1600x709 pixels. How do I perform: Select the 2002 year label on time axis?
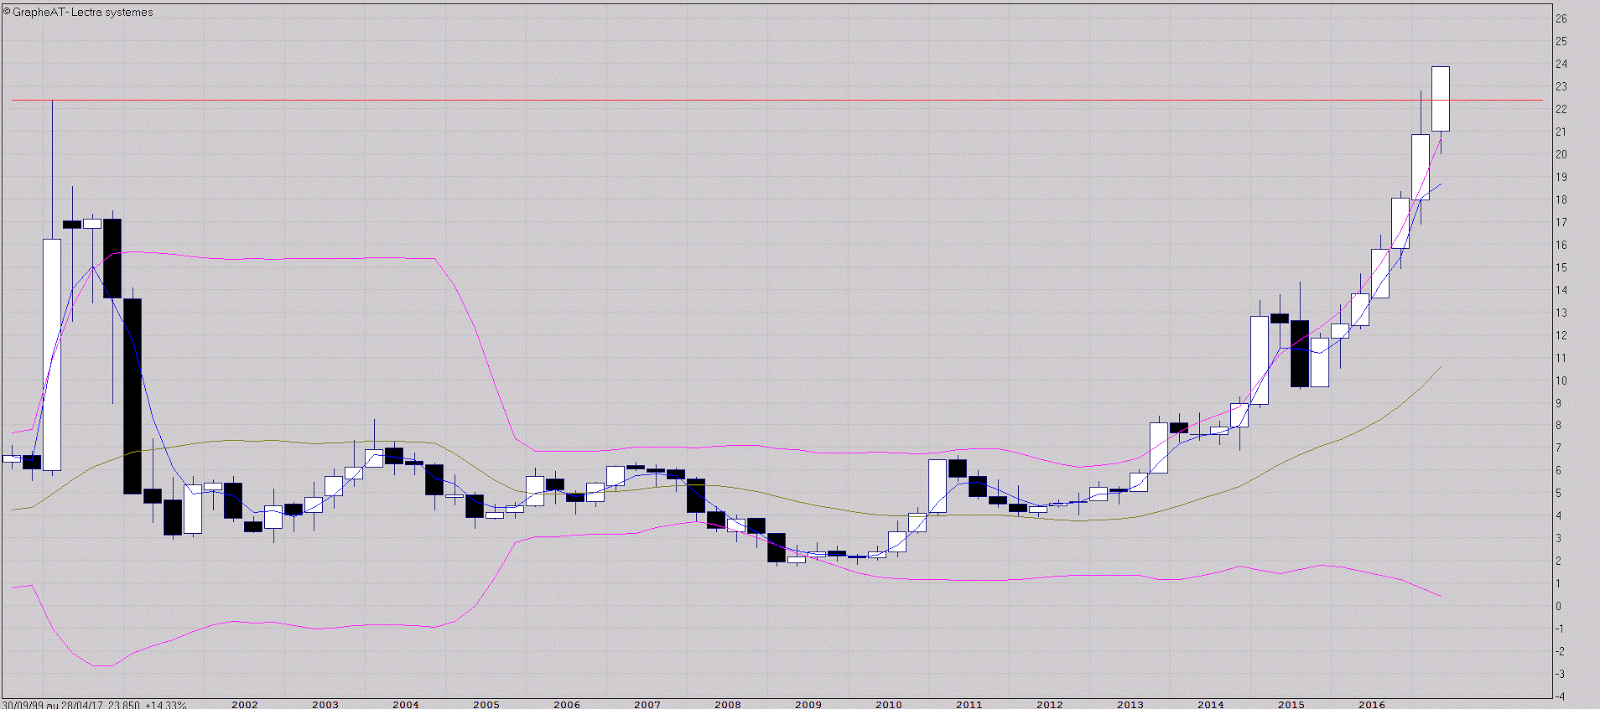coord(245,705)
